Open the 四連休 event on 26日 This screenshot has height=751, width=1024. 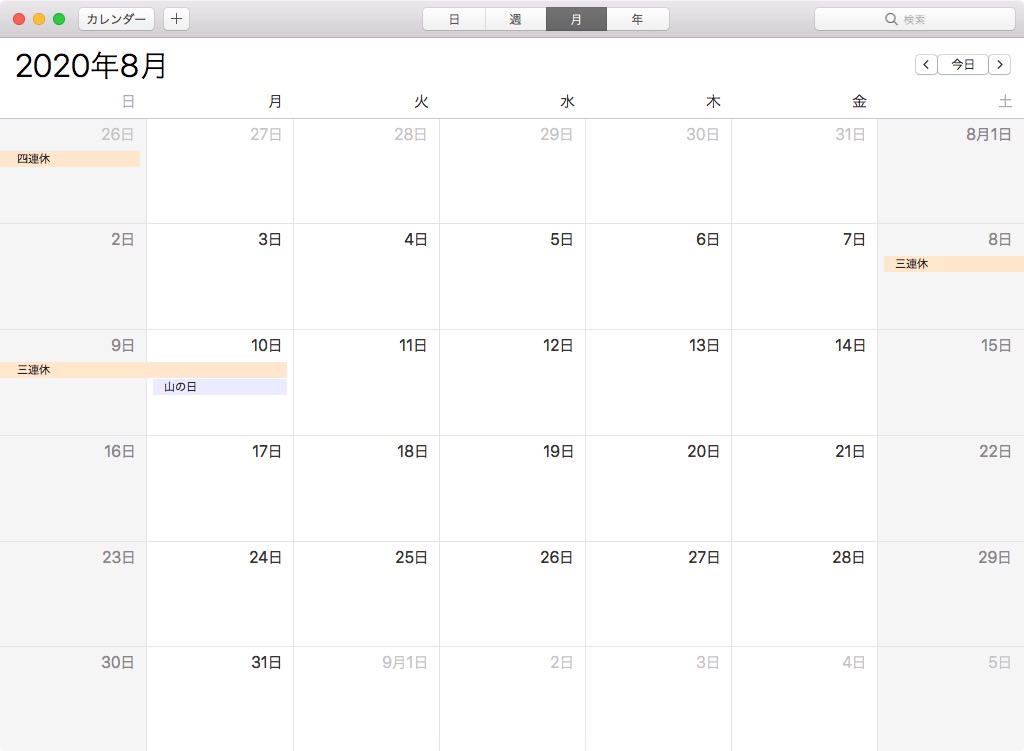[x=70, y=159]
